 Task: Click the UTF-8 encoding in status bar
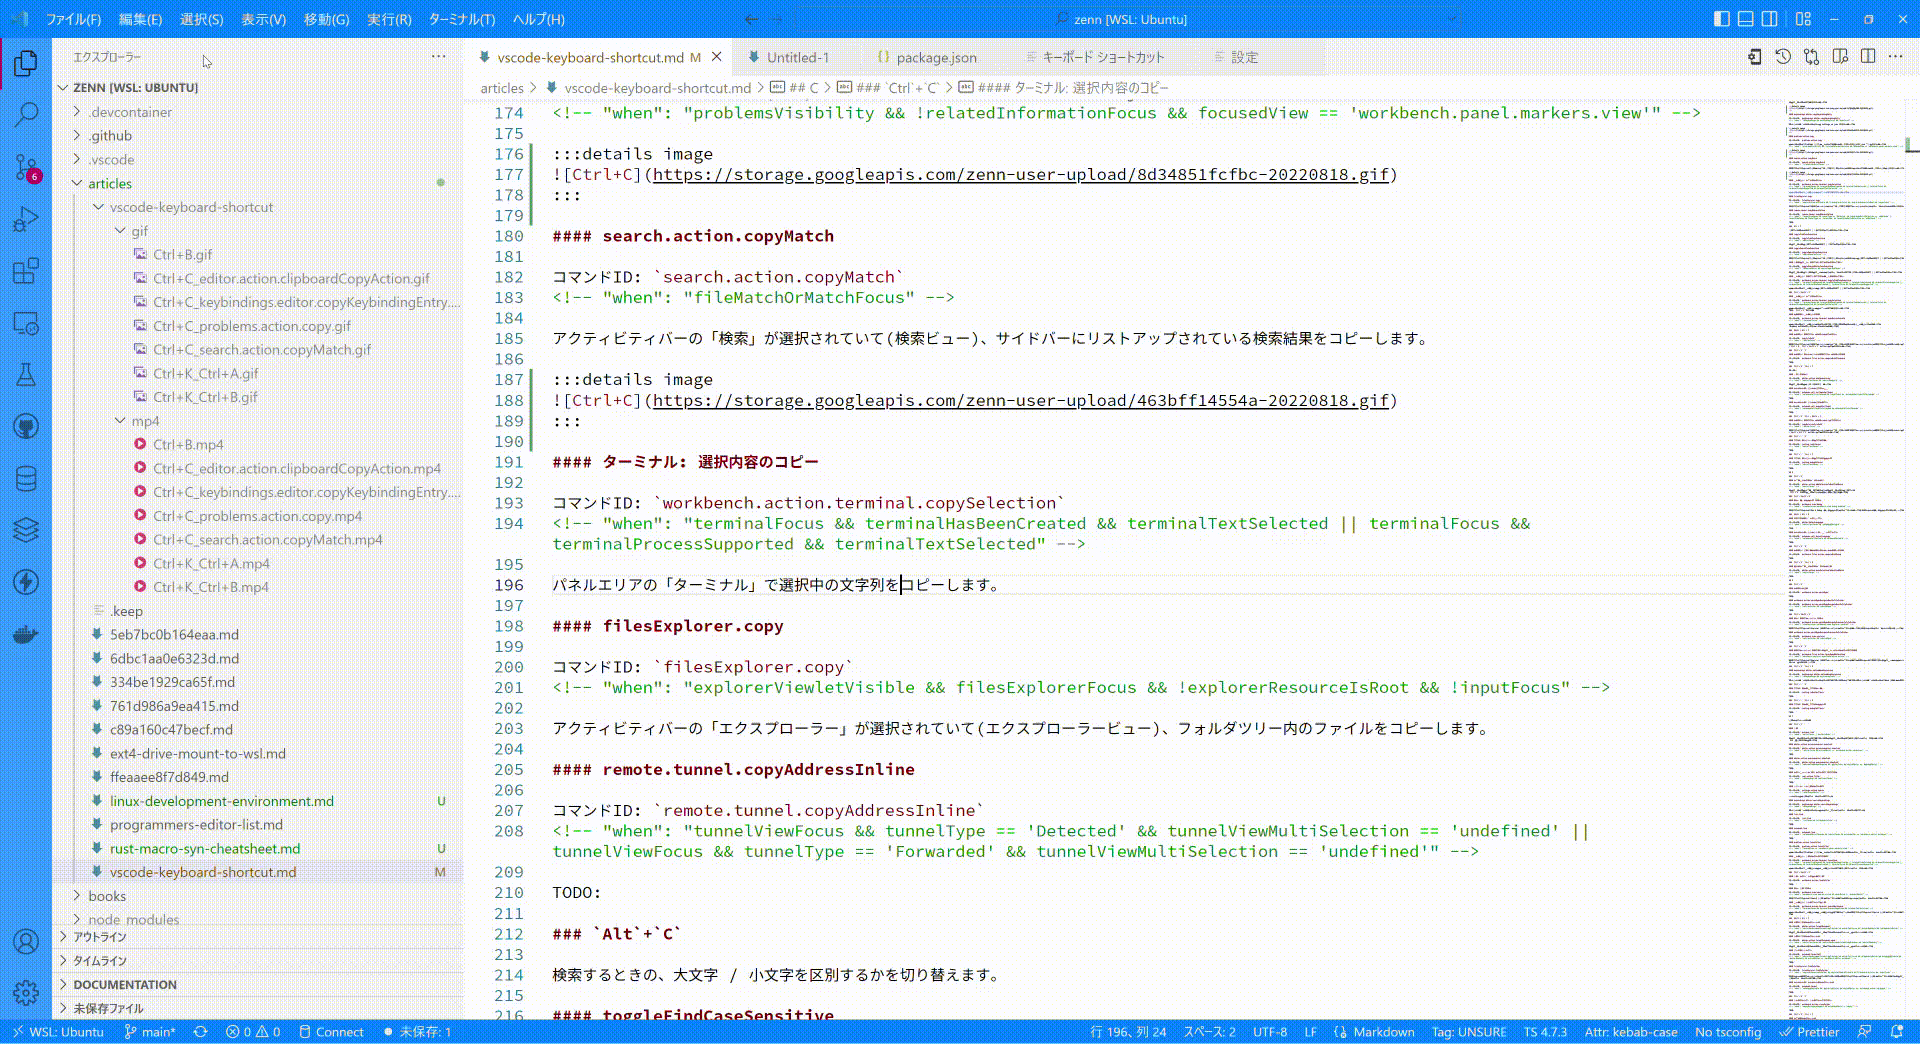coord(1270,1032)
